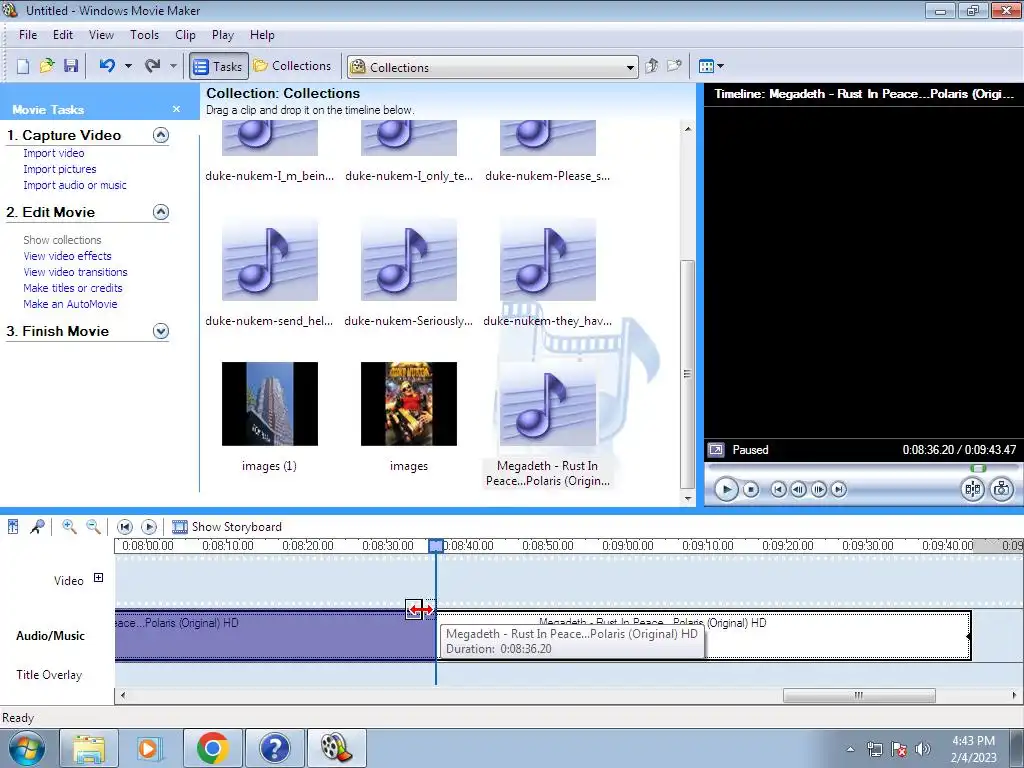Open the Collections combo box
The height and width of the screenshot is (768, 1024).
[492, 67]
